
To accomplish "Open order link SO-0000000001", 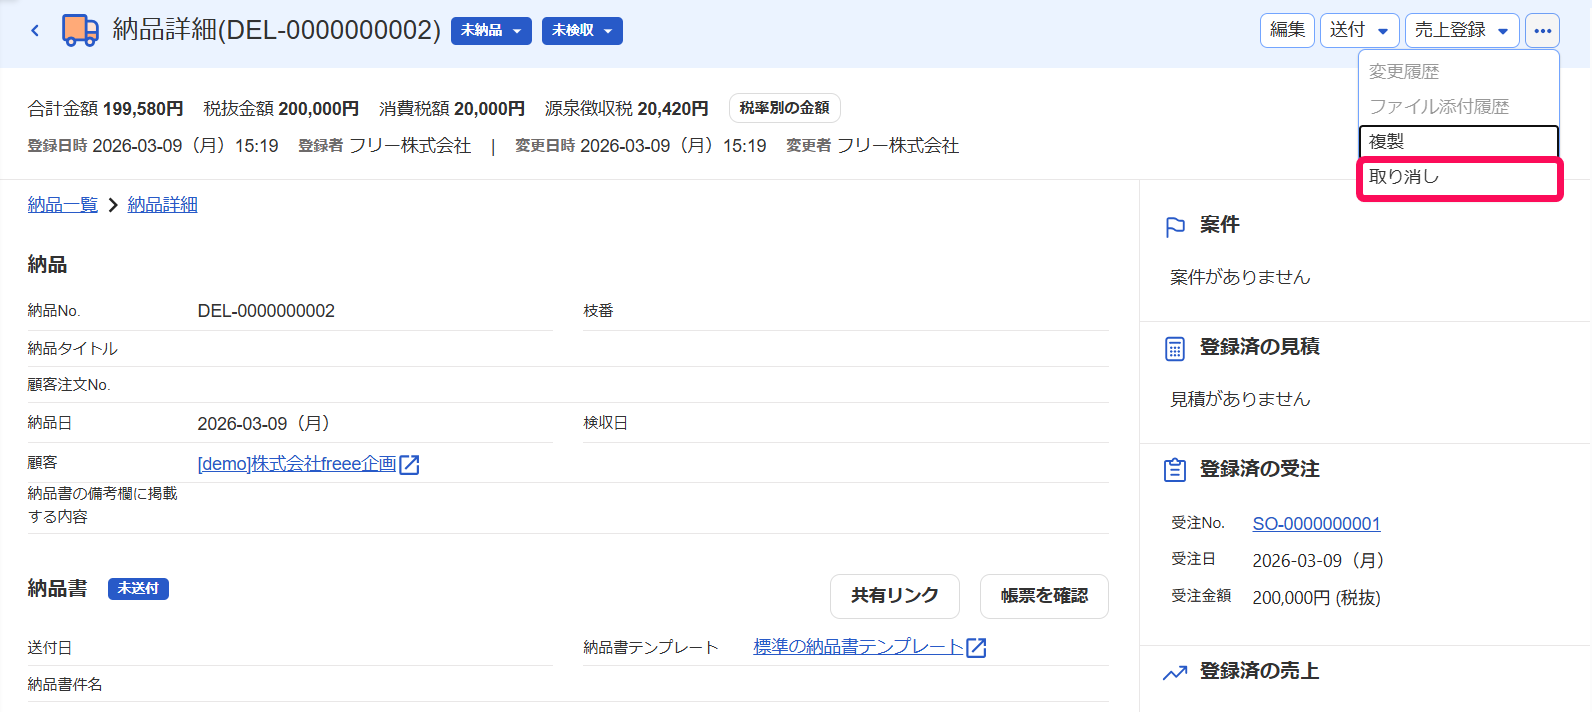I will [x=1316, y=524].
